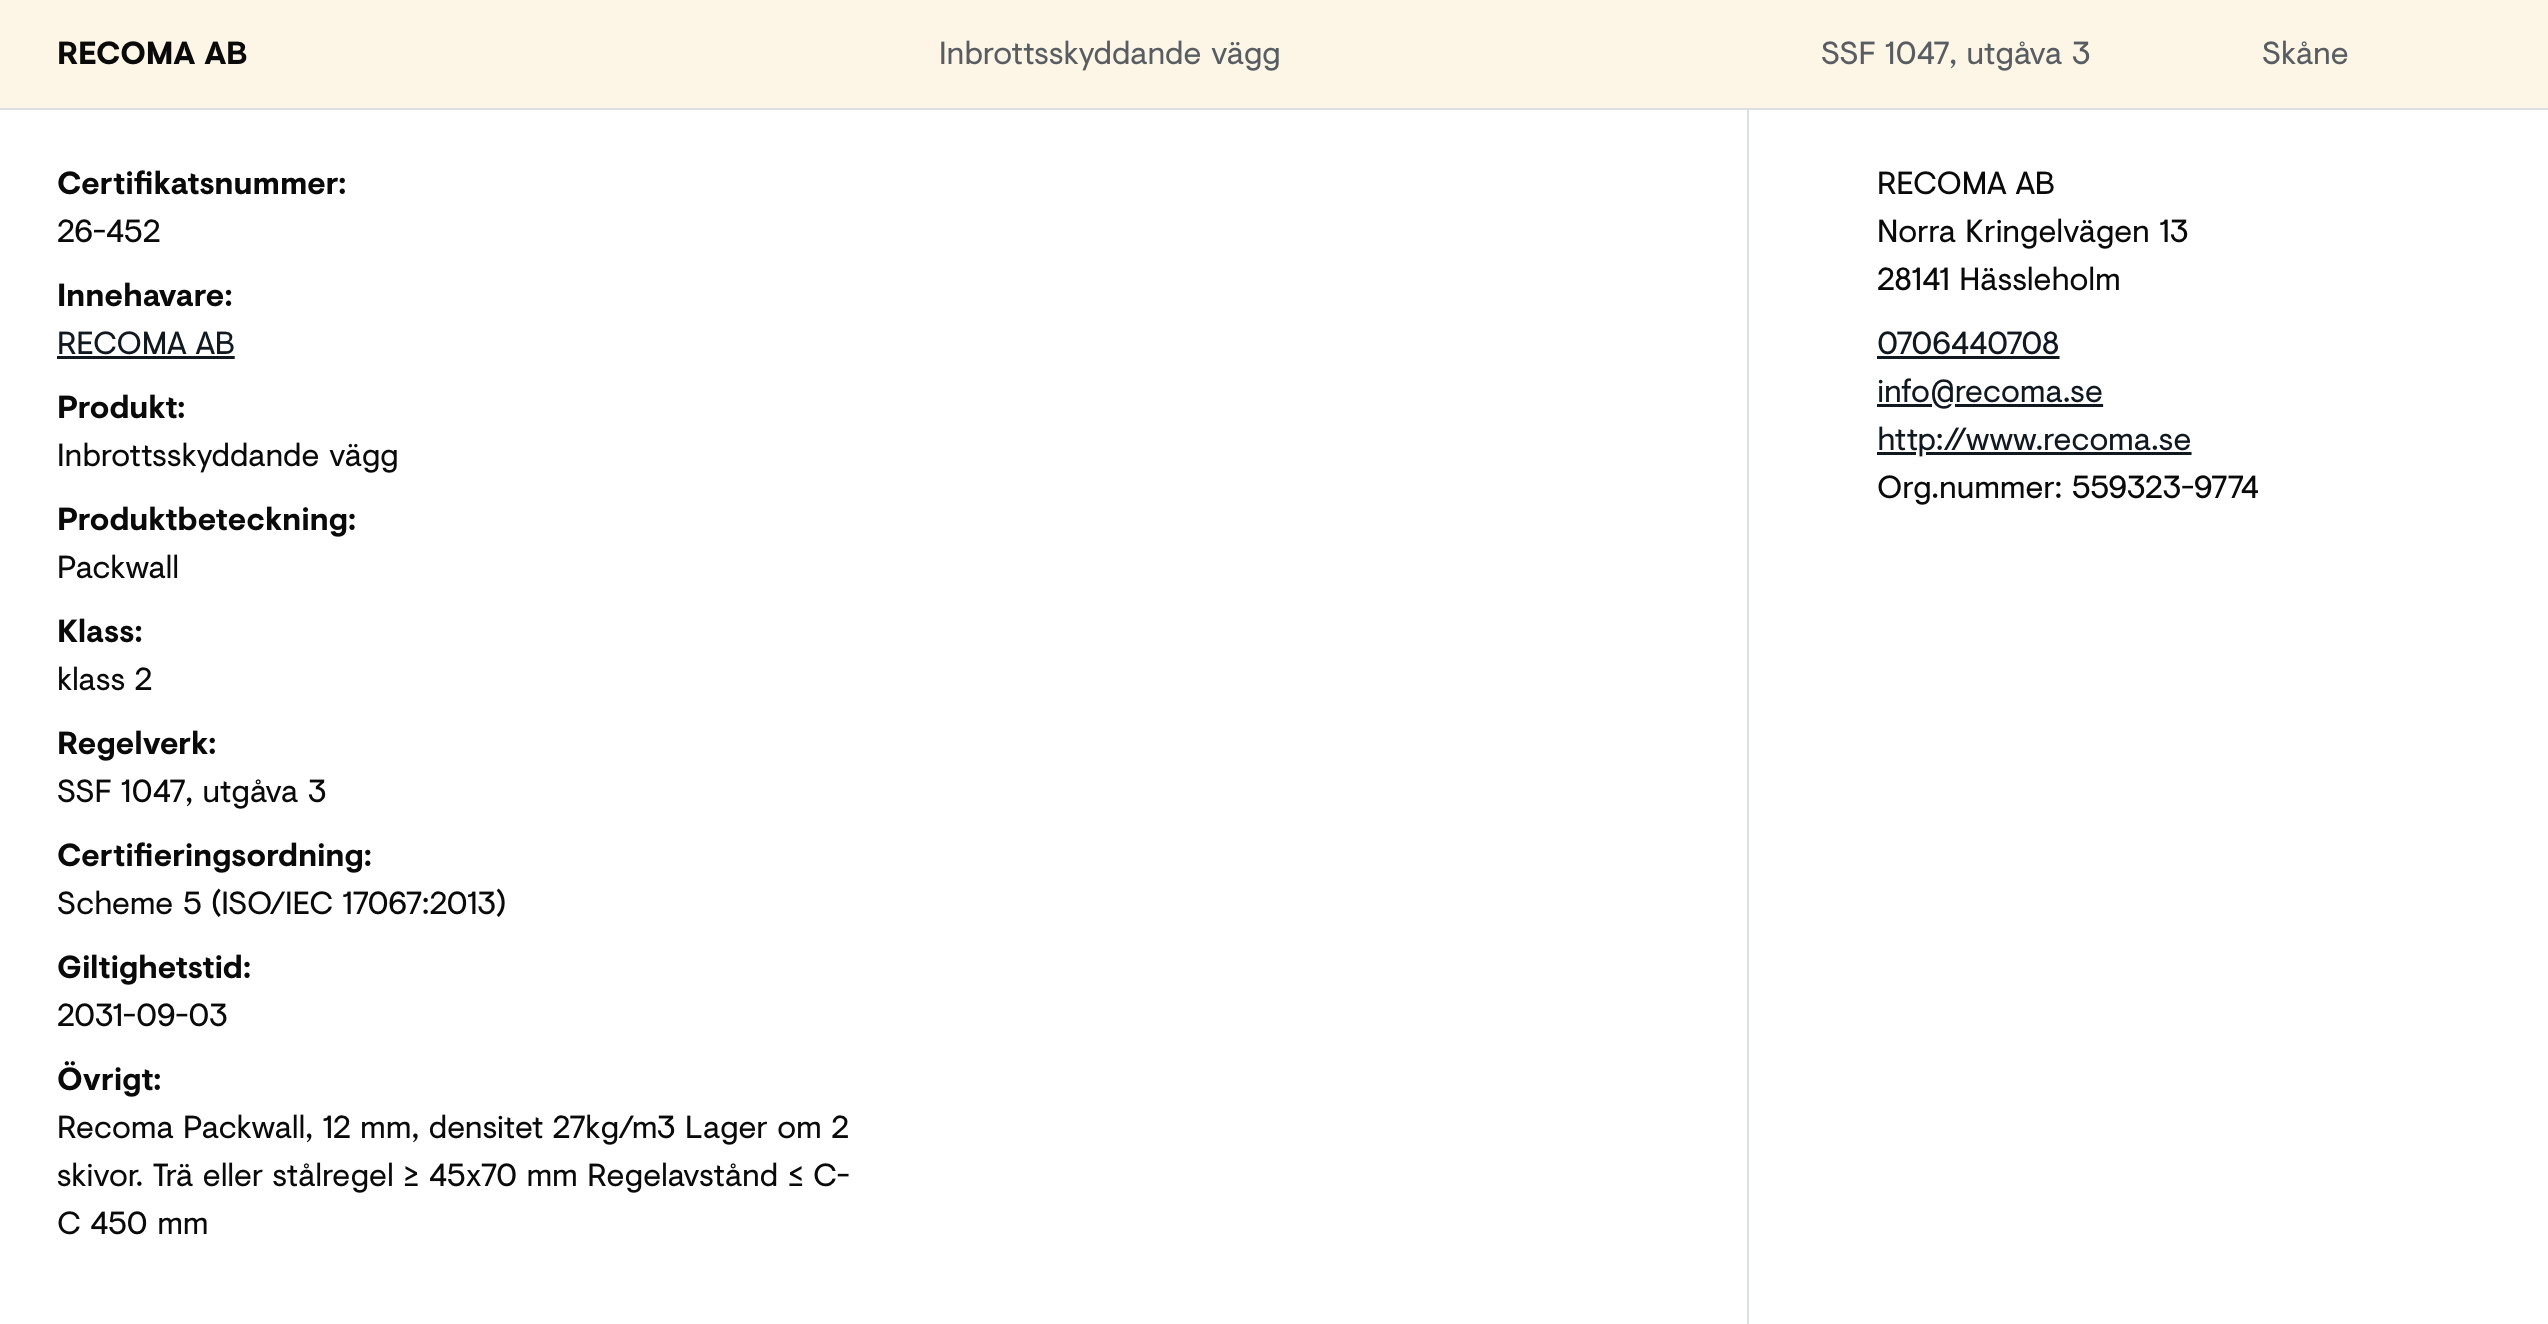Call the phone number 0706440708

coord(1968,343)
